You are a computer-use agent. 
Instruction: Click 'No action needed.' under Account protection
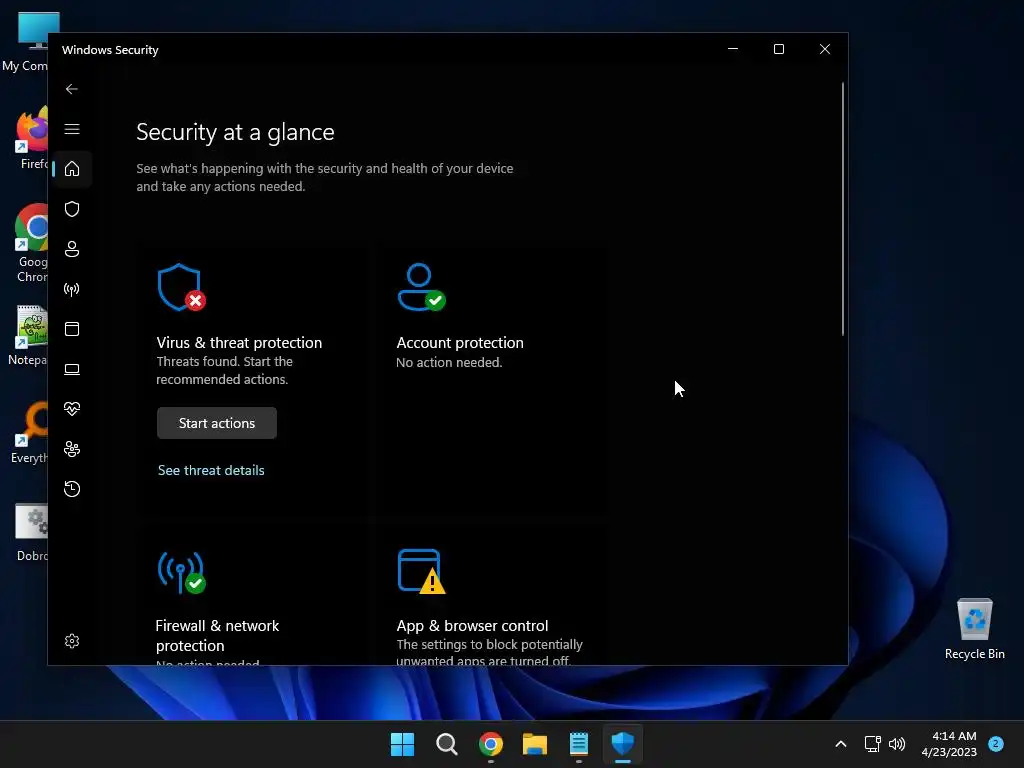point(449,362)
